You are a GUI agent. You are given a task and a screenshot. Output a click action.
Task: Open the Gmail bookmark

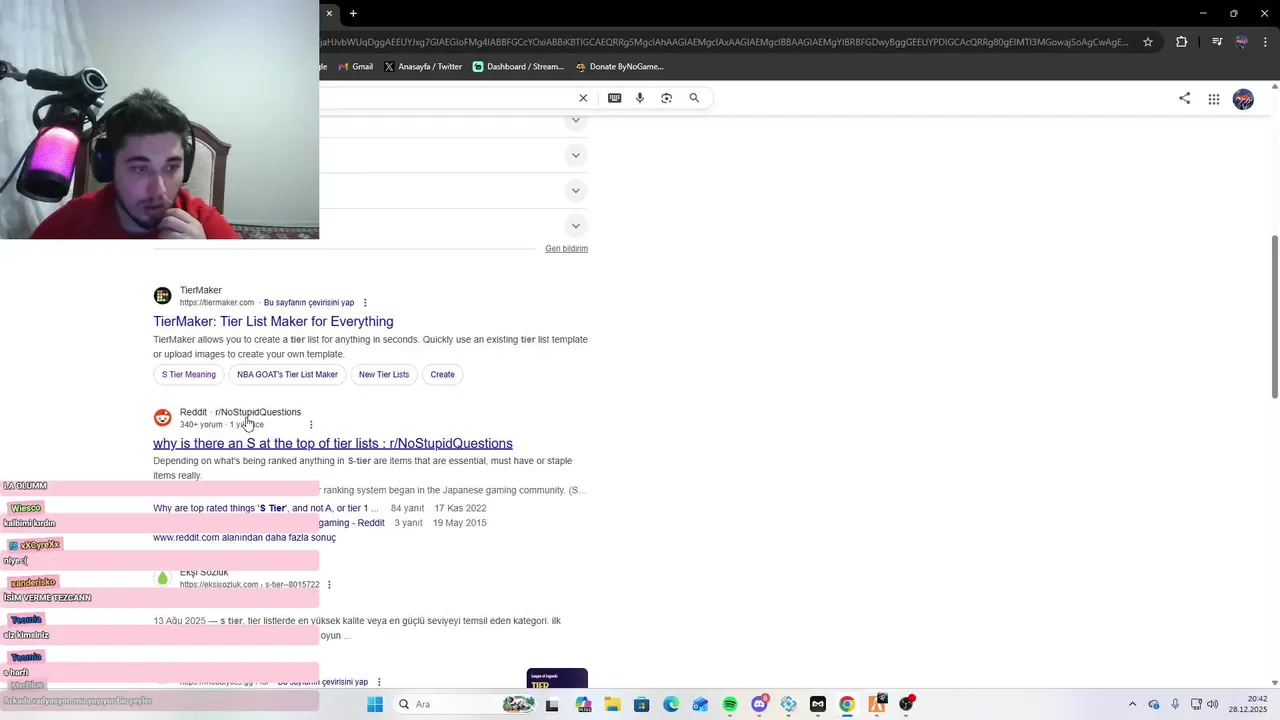356,67
